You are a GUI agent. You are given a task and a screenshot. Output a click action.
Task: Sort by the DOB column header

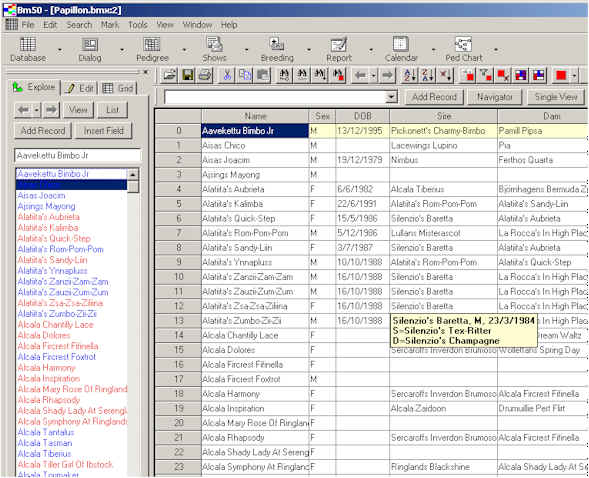click(362, 116)
